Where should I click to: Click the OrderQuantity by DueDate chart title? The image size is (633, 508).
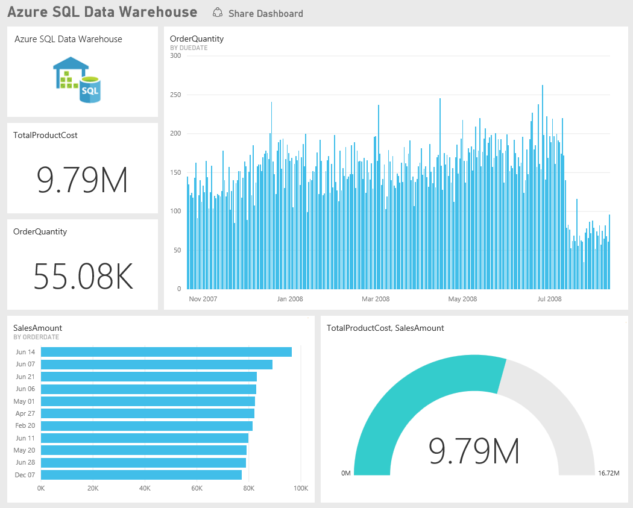(x=197, y=39)
